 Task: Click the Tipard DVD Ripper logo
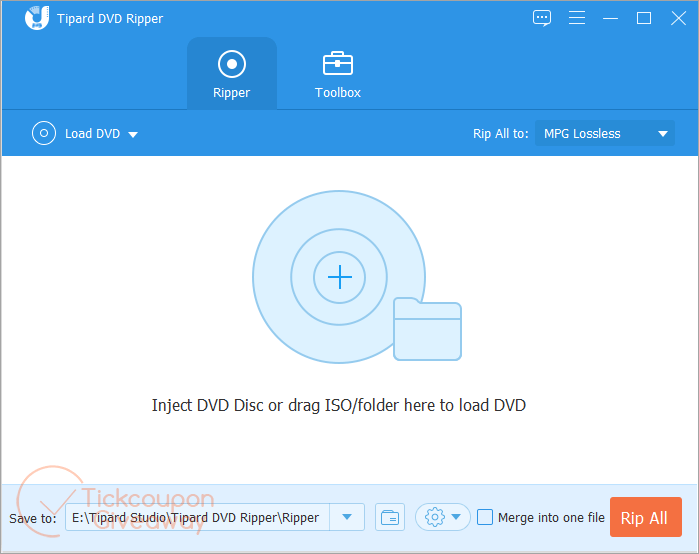click(x=37, y=18)
